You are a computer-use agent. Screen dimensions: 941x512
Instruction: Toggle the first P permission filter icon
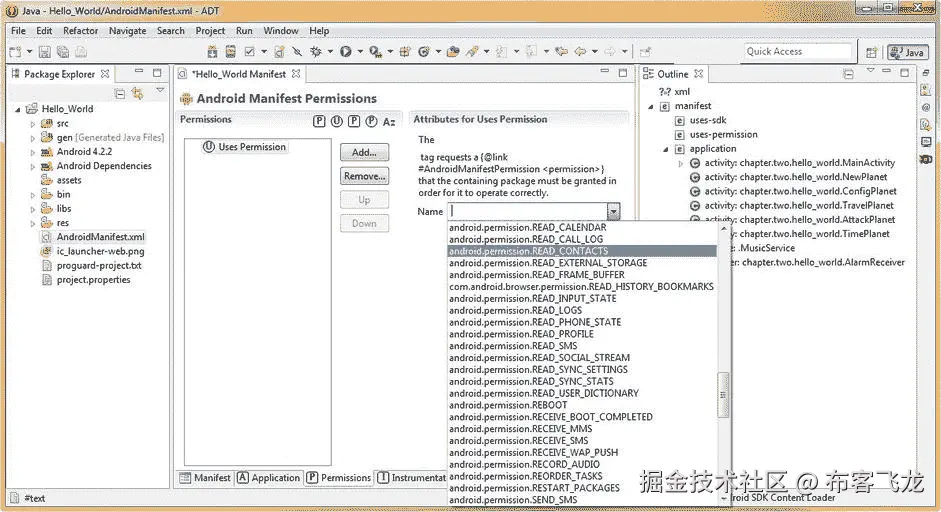point(319,121)
